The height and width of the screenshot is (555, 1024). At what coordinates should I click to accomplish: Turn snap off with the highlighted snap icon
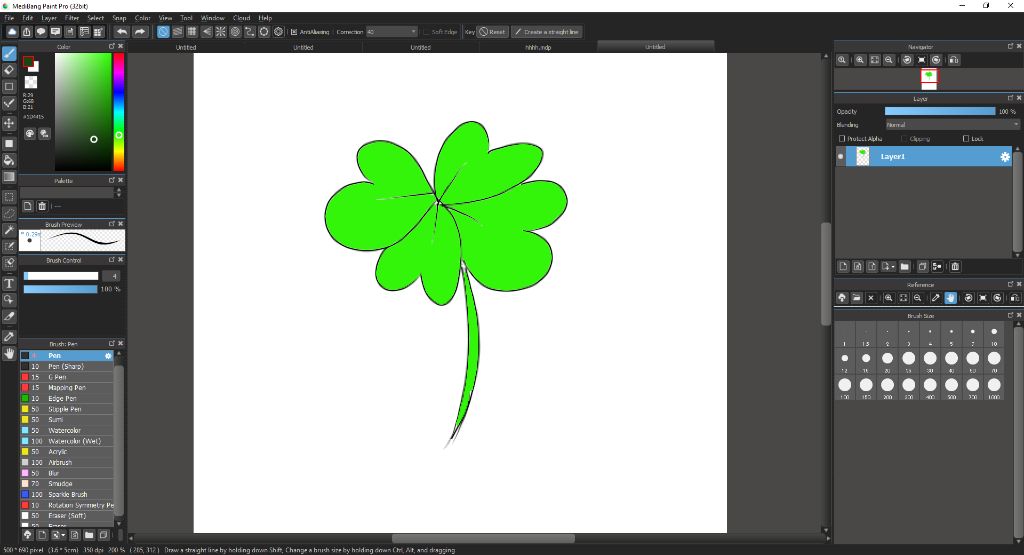coord(163,31)
